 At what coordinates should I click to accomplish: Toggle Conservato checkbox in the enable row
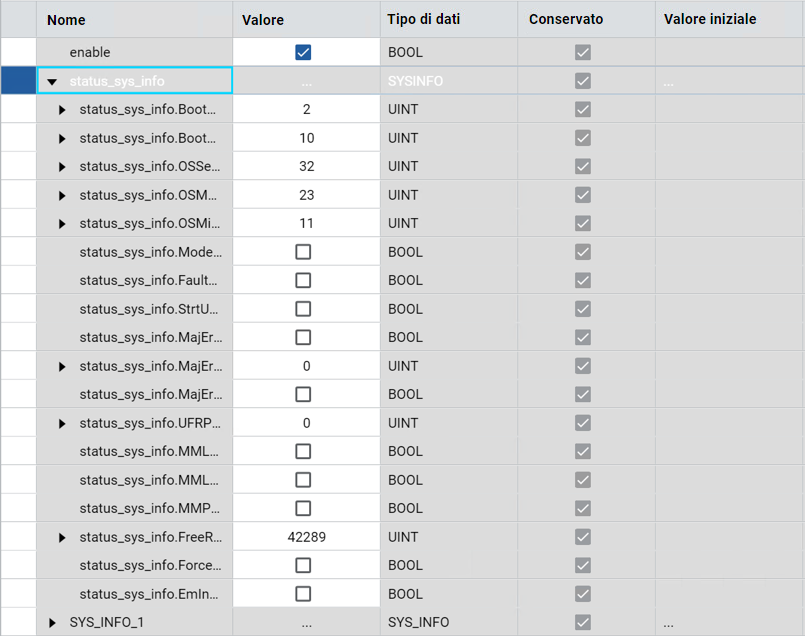coord(583,52)
